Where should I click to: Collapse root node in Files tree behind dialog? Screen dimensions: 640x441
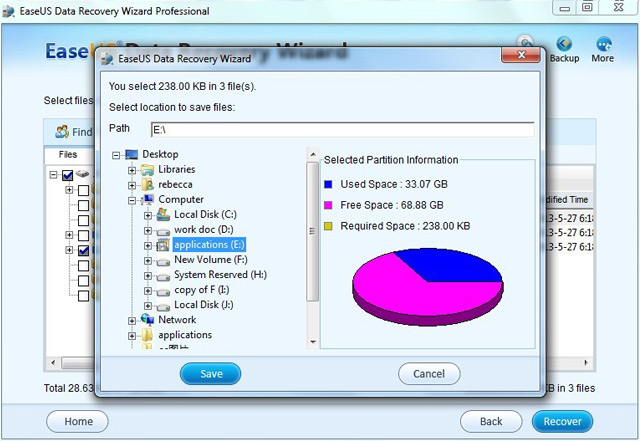point(53,175)
